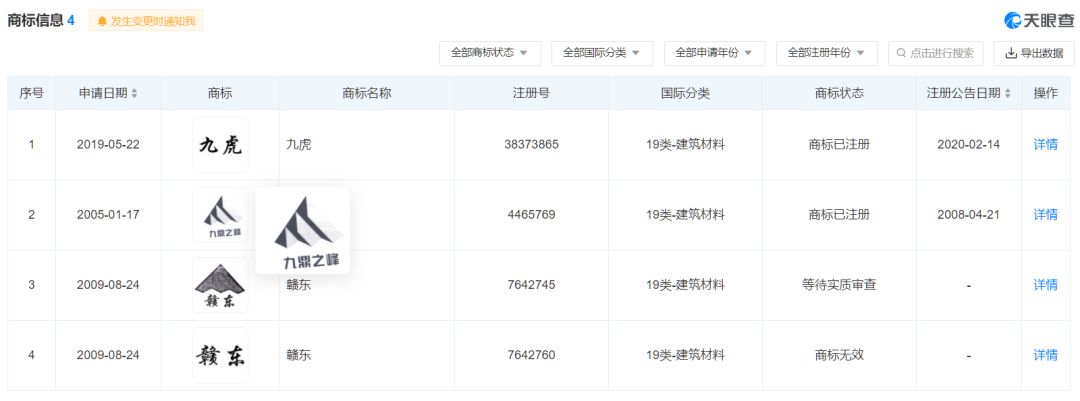Expand the 全部注册年份 filter
Image resolution: width=1080 pixels, height=401 pixels.
pyautogui.click(x=826, y=53)
